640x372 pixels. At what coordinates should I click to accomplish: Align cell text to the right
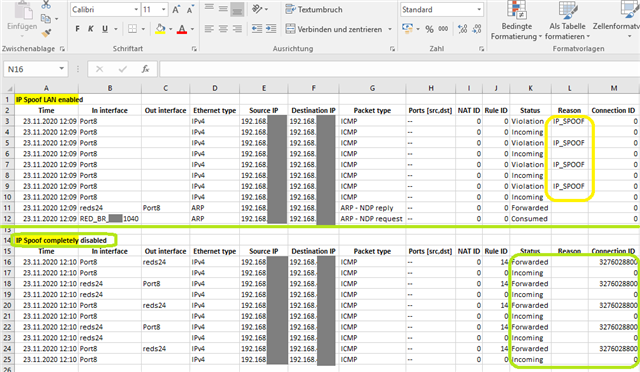pos(237,29)
